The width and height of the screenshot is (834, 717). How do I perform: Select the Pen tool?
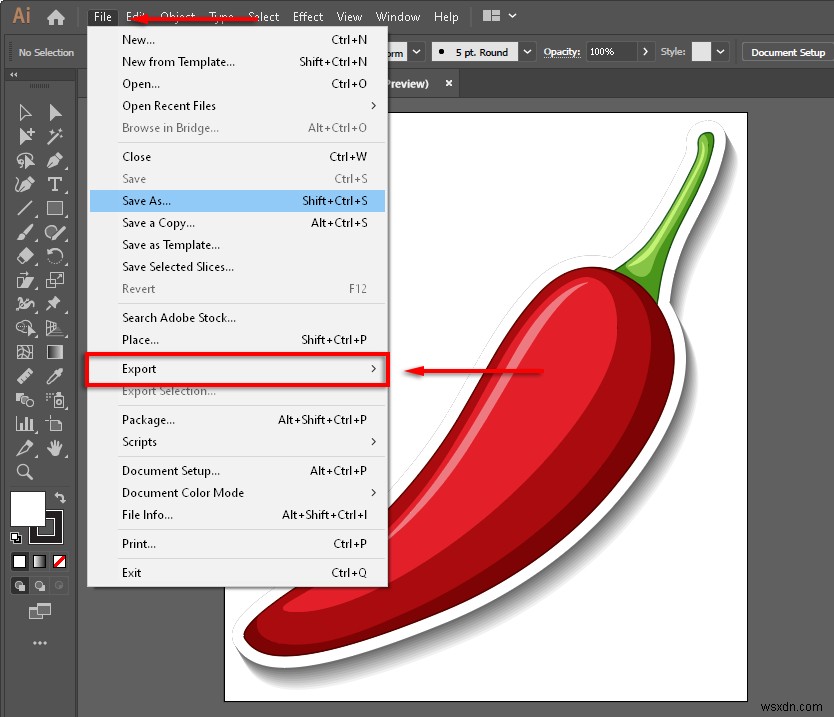click(x=57, y=160)
